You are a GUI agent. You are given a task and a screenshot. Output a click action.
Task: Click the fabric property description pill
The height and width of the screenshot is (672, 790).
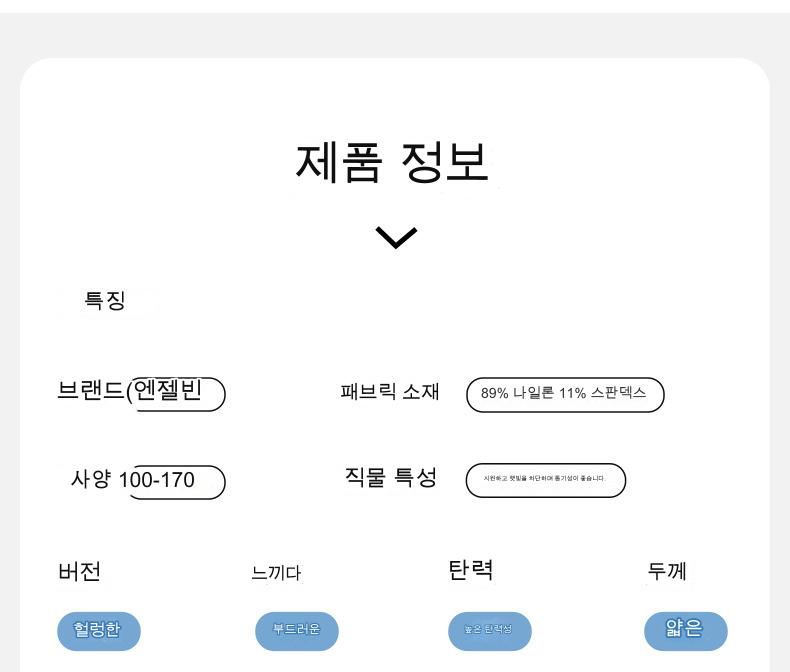[545, 480]
